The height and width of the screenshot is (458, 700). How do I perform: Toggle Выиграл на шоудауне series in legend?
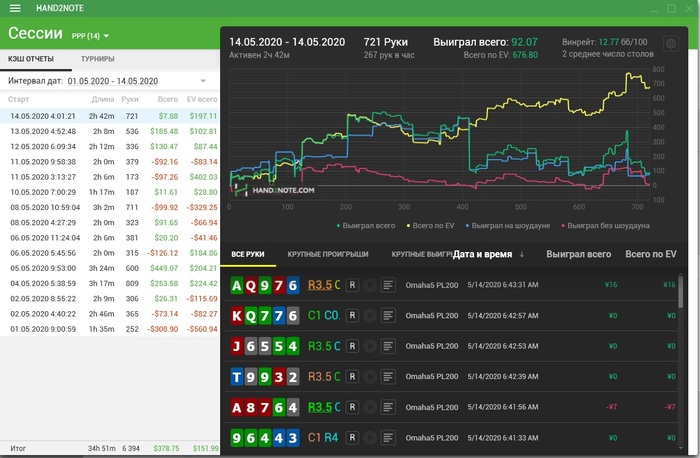508,226
